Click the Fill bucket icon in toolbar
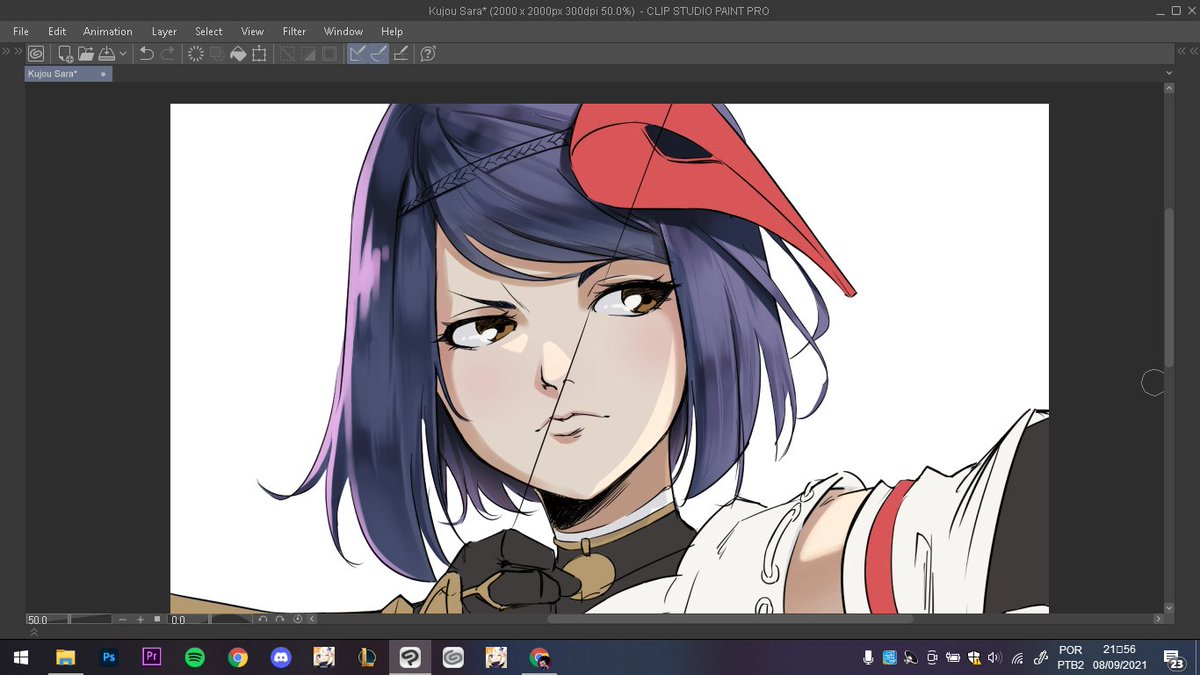The width and height of the screenshot is (1200, 675). click(238, 54)
